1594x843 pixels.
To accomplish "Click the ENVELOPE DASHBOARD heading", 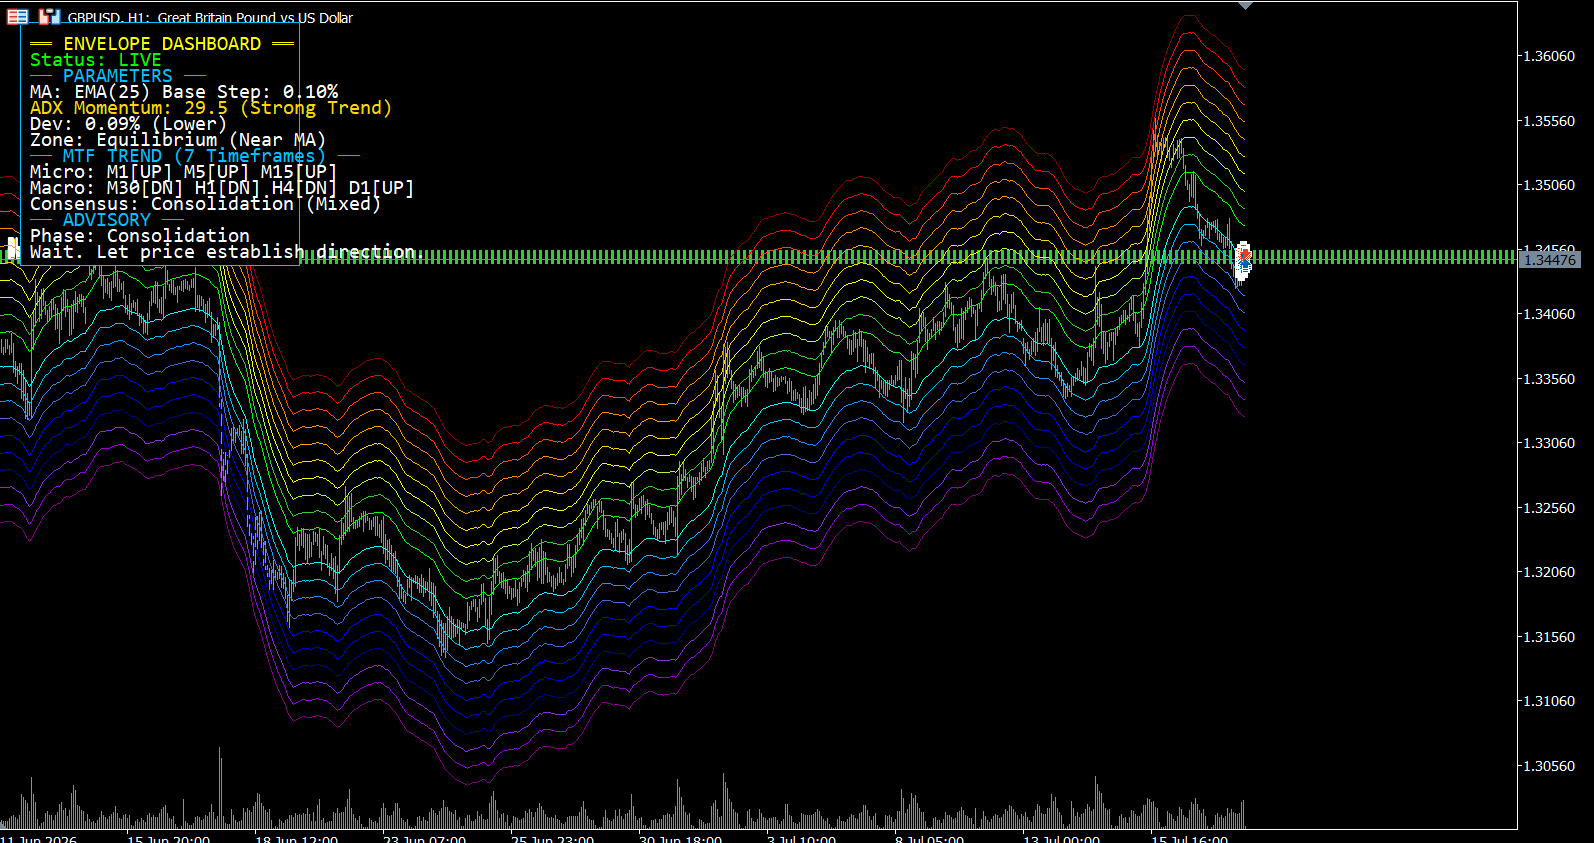I will point(162,44).
